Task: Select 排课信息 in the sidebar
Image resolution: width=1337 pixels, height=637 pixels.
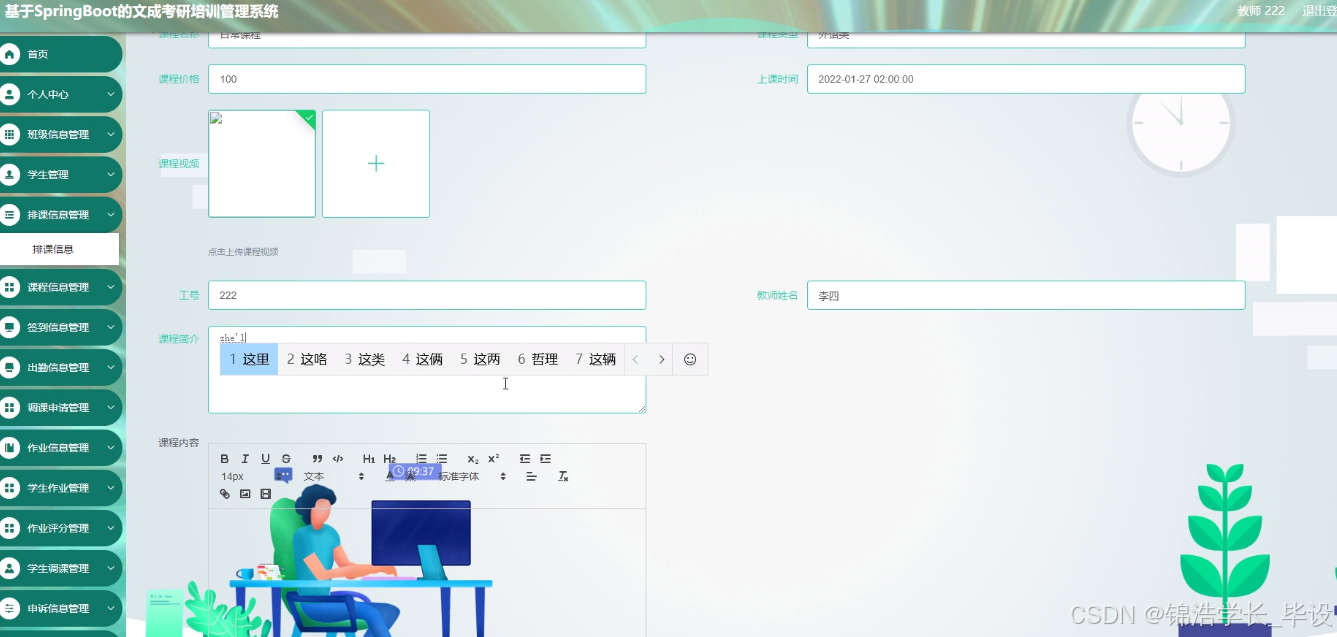Action: (x=62, y=249)
